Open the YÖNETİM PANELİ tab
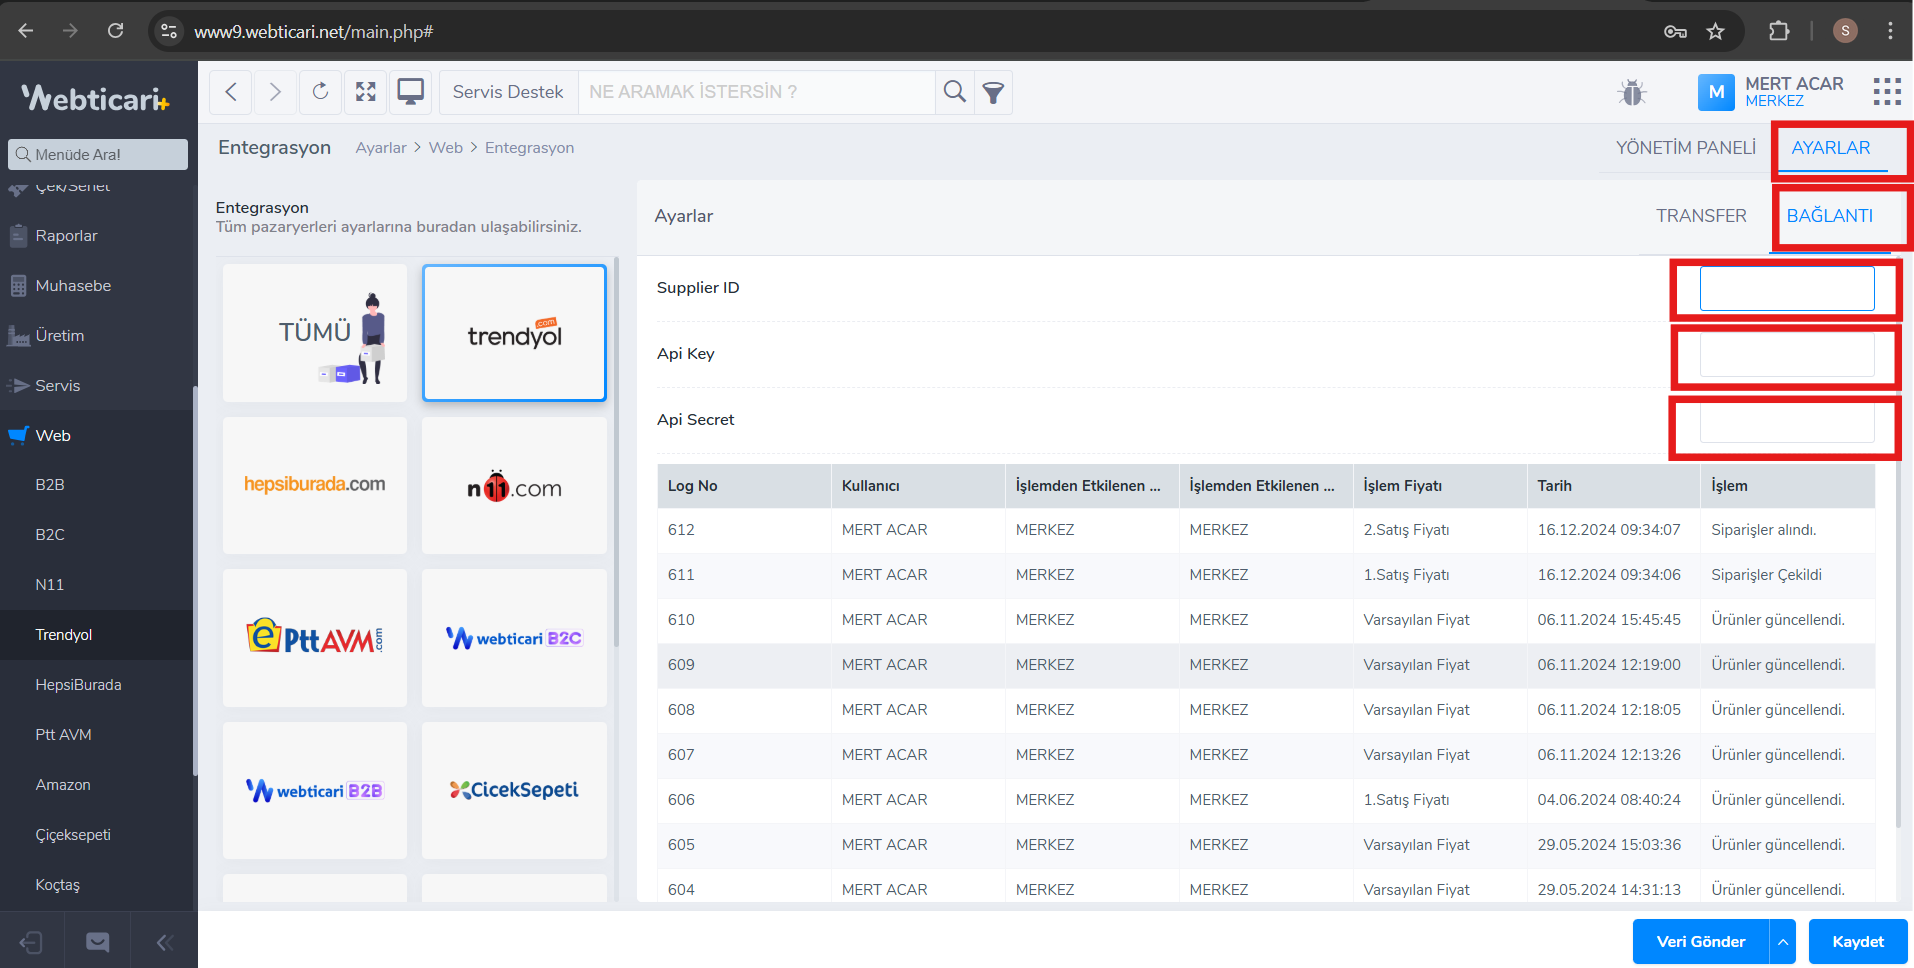 (x=1685, y=148)
